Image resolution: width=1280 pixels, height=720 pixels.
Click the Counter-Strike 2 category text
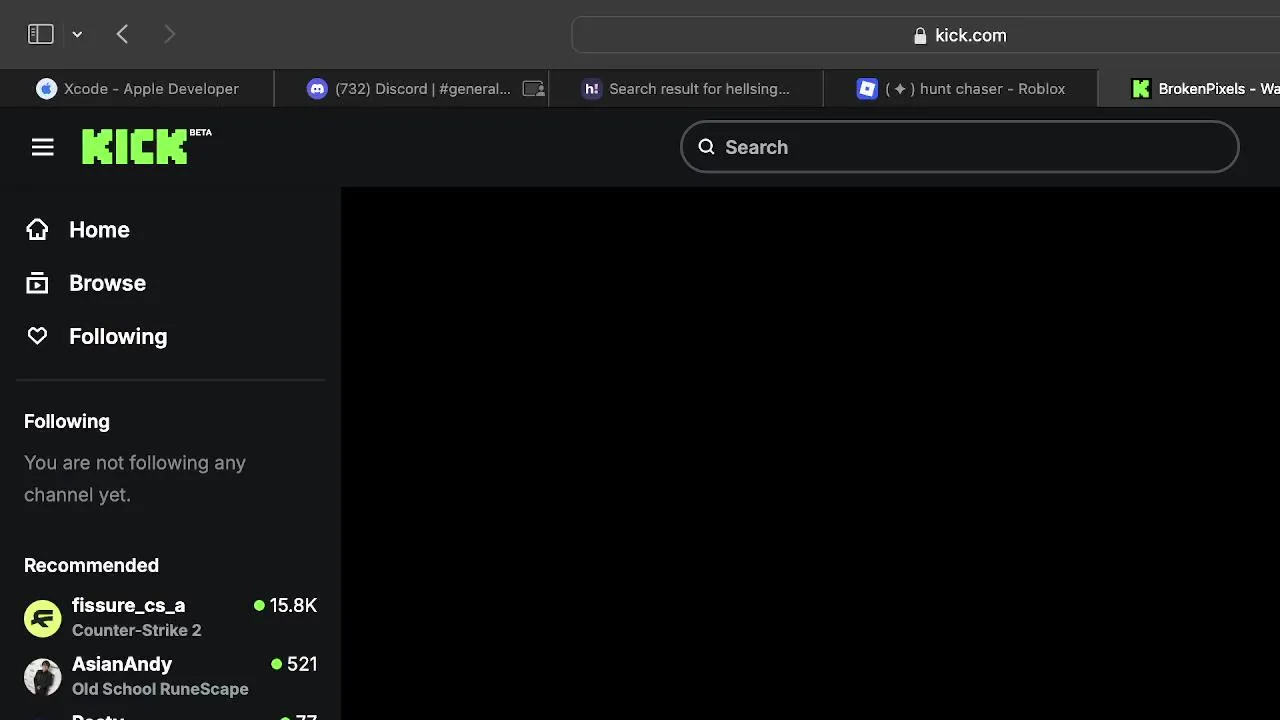click(x=136, y=630)
